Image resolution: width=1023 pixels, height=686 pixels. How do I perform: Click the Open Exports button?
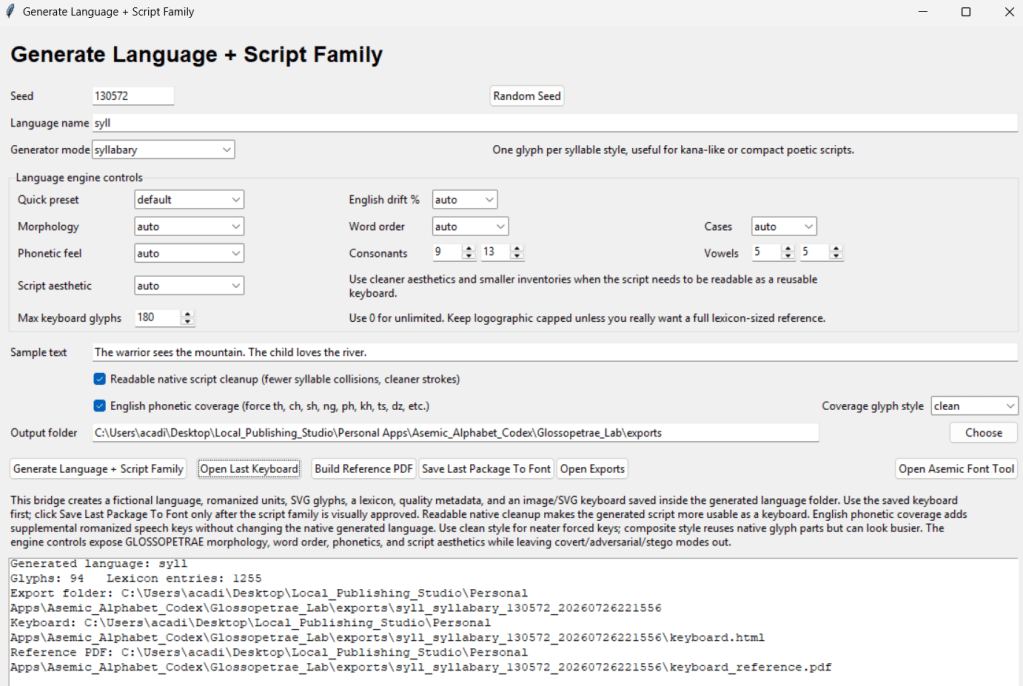point(592,469)
